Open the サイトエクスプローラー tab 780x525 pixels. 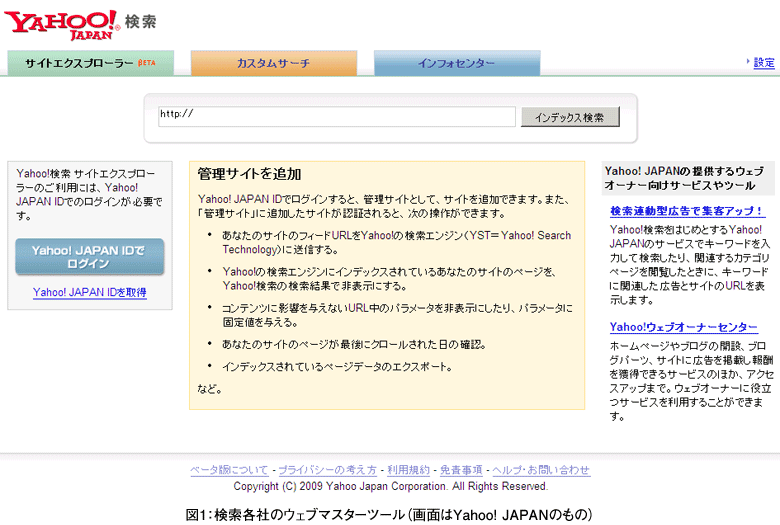coord(91,63)
